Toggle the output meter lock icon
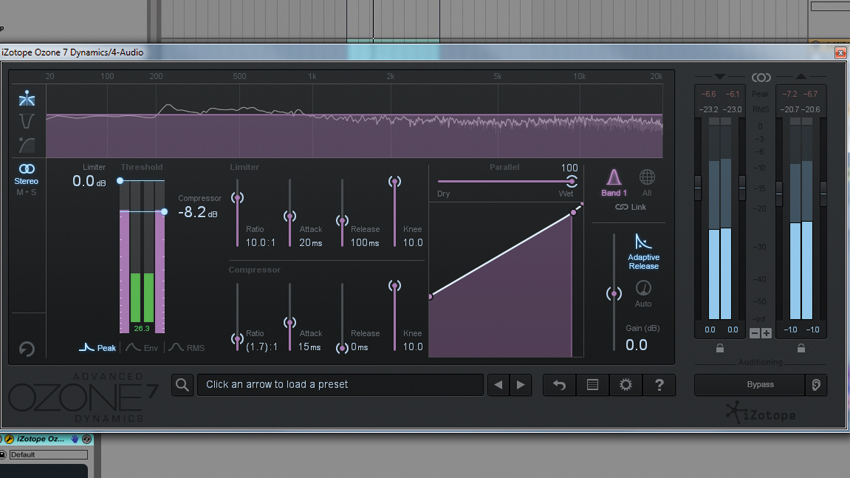Screen dimensions: 850x478 point(801,348)
